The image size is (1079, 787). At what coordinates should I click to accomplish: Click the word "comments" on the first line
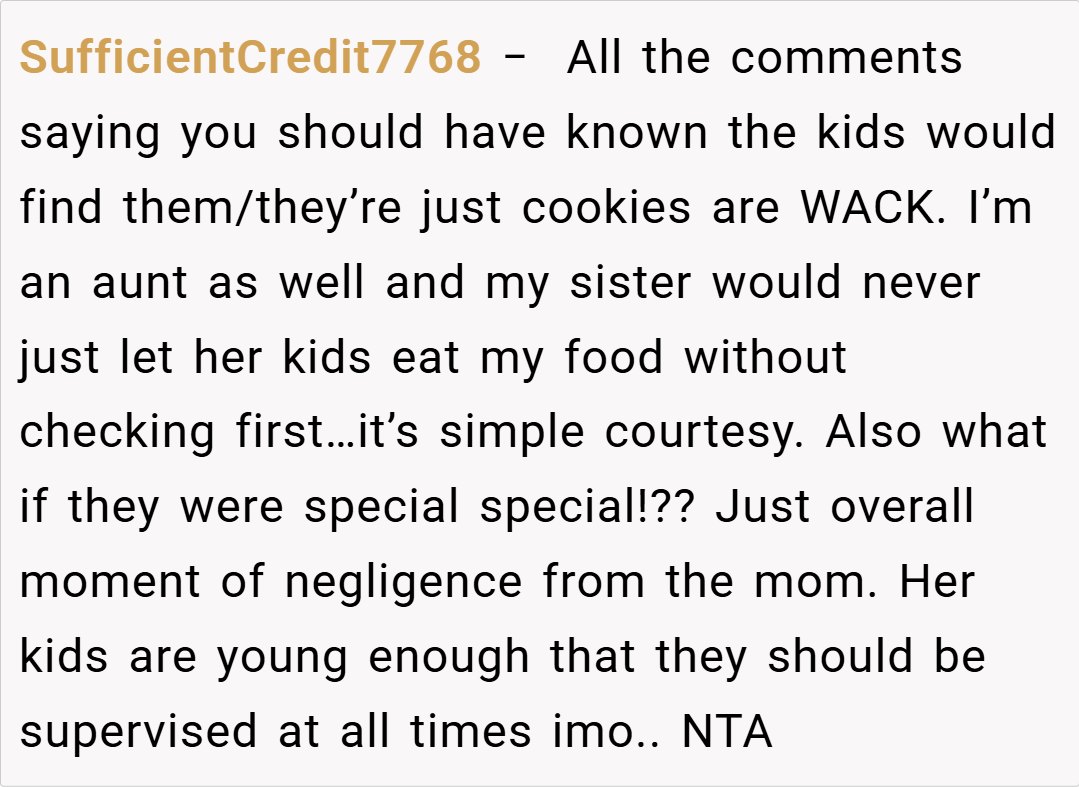point(846,57)
